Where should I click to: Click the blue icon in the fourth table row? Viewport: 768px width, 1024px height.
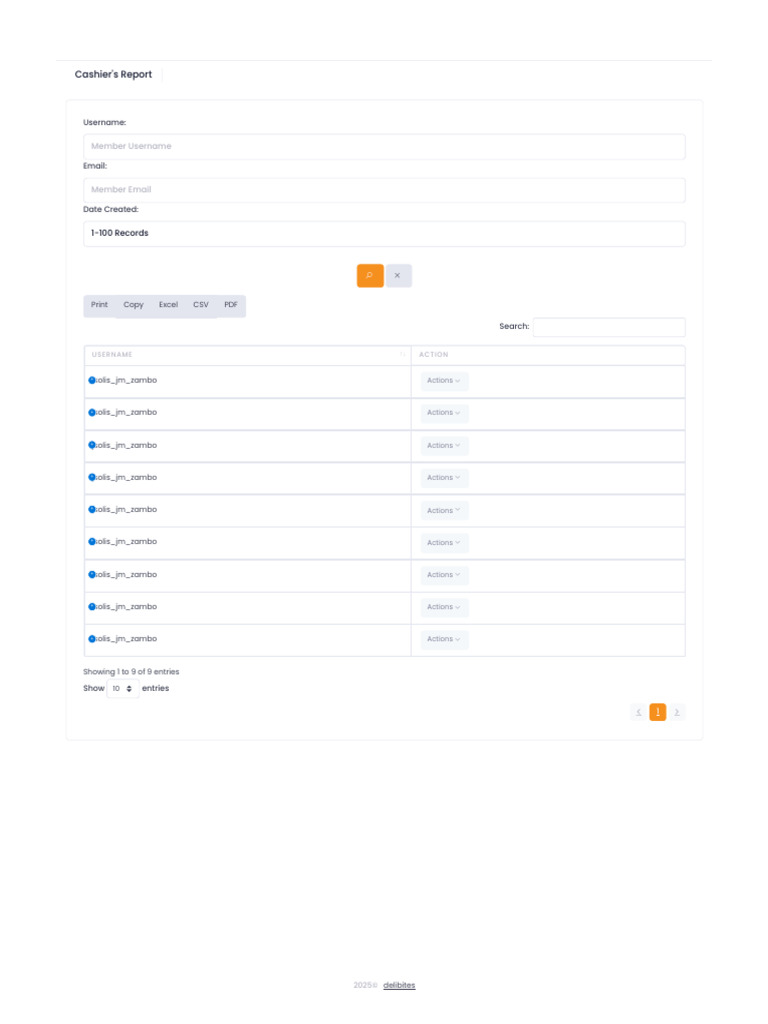[92, 477]
